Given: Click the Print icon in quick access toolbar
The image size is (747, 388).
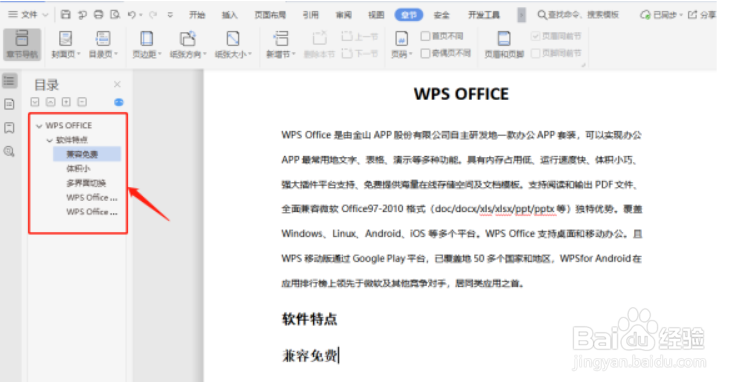Looking at the screenshot, I should 99,15.
